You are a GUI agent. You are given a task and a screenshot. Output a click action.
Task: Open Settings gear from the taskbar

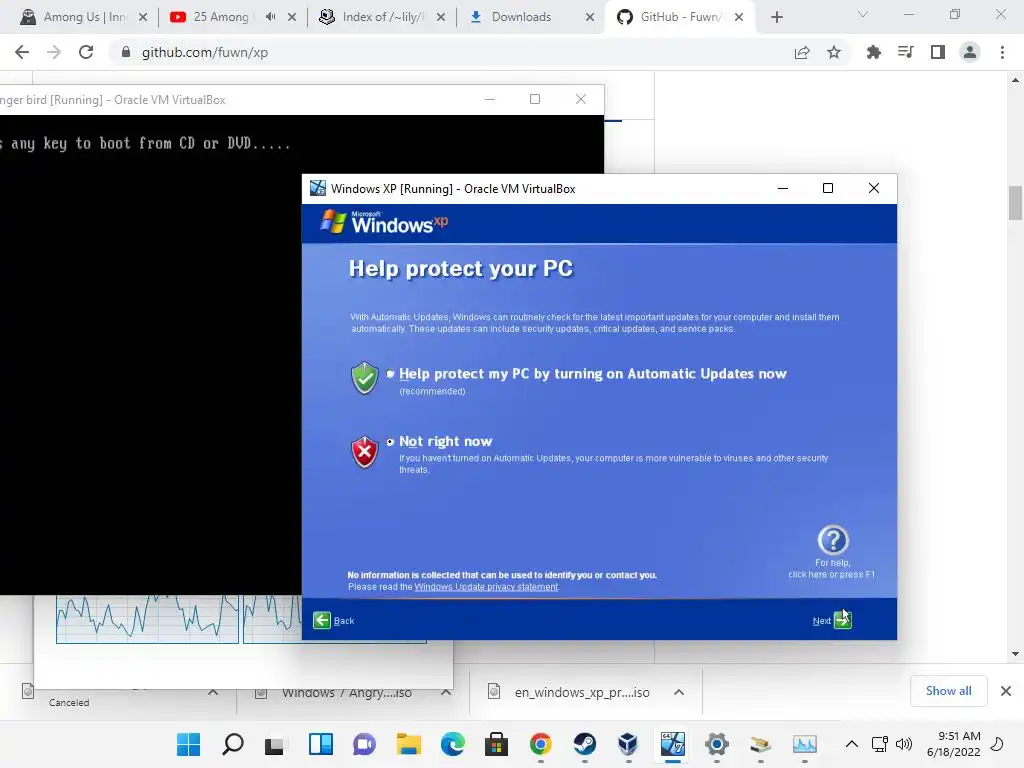tap(716, 744)
